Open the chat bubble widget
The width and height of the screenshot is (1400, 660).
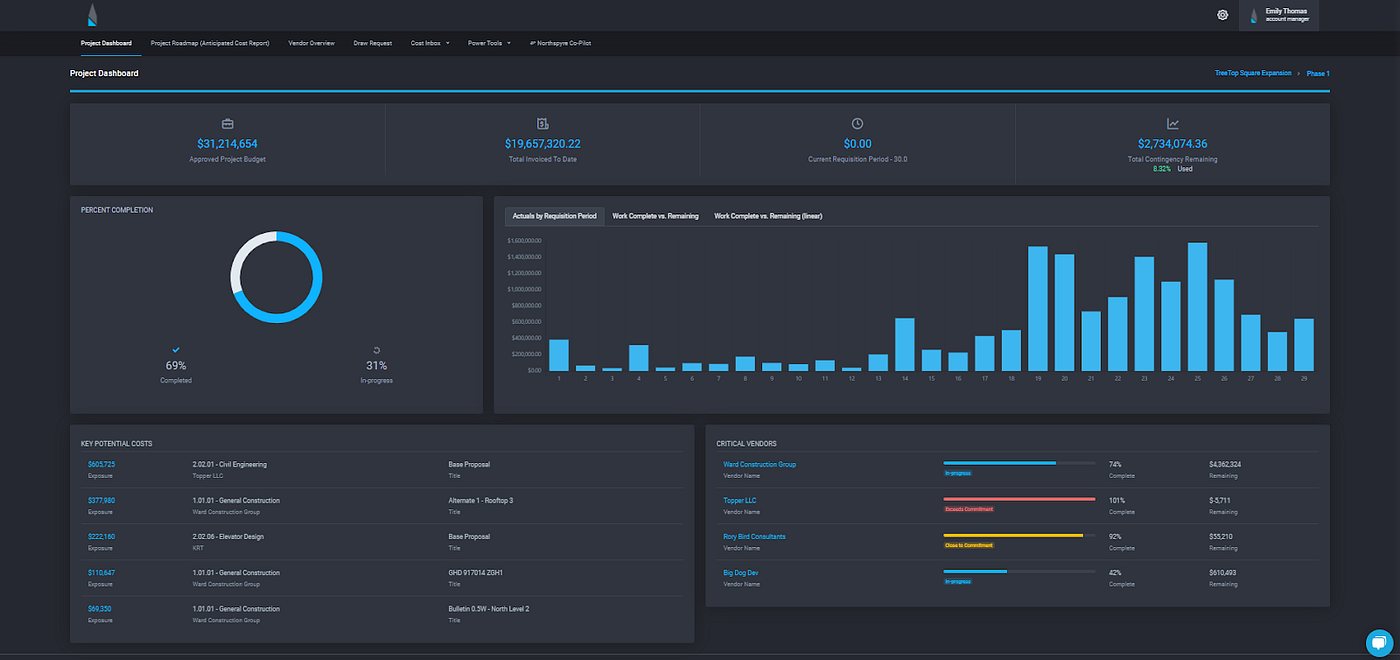1378,642
